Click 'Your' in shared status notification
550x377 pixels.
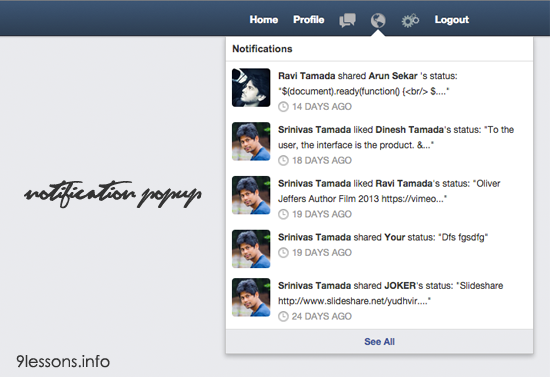395,237
